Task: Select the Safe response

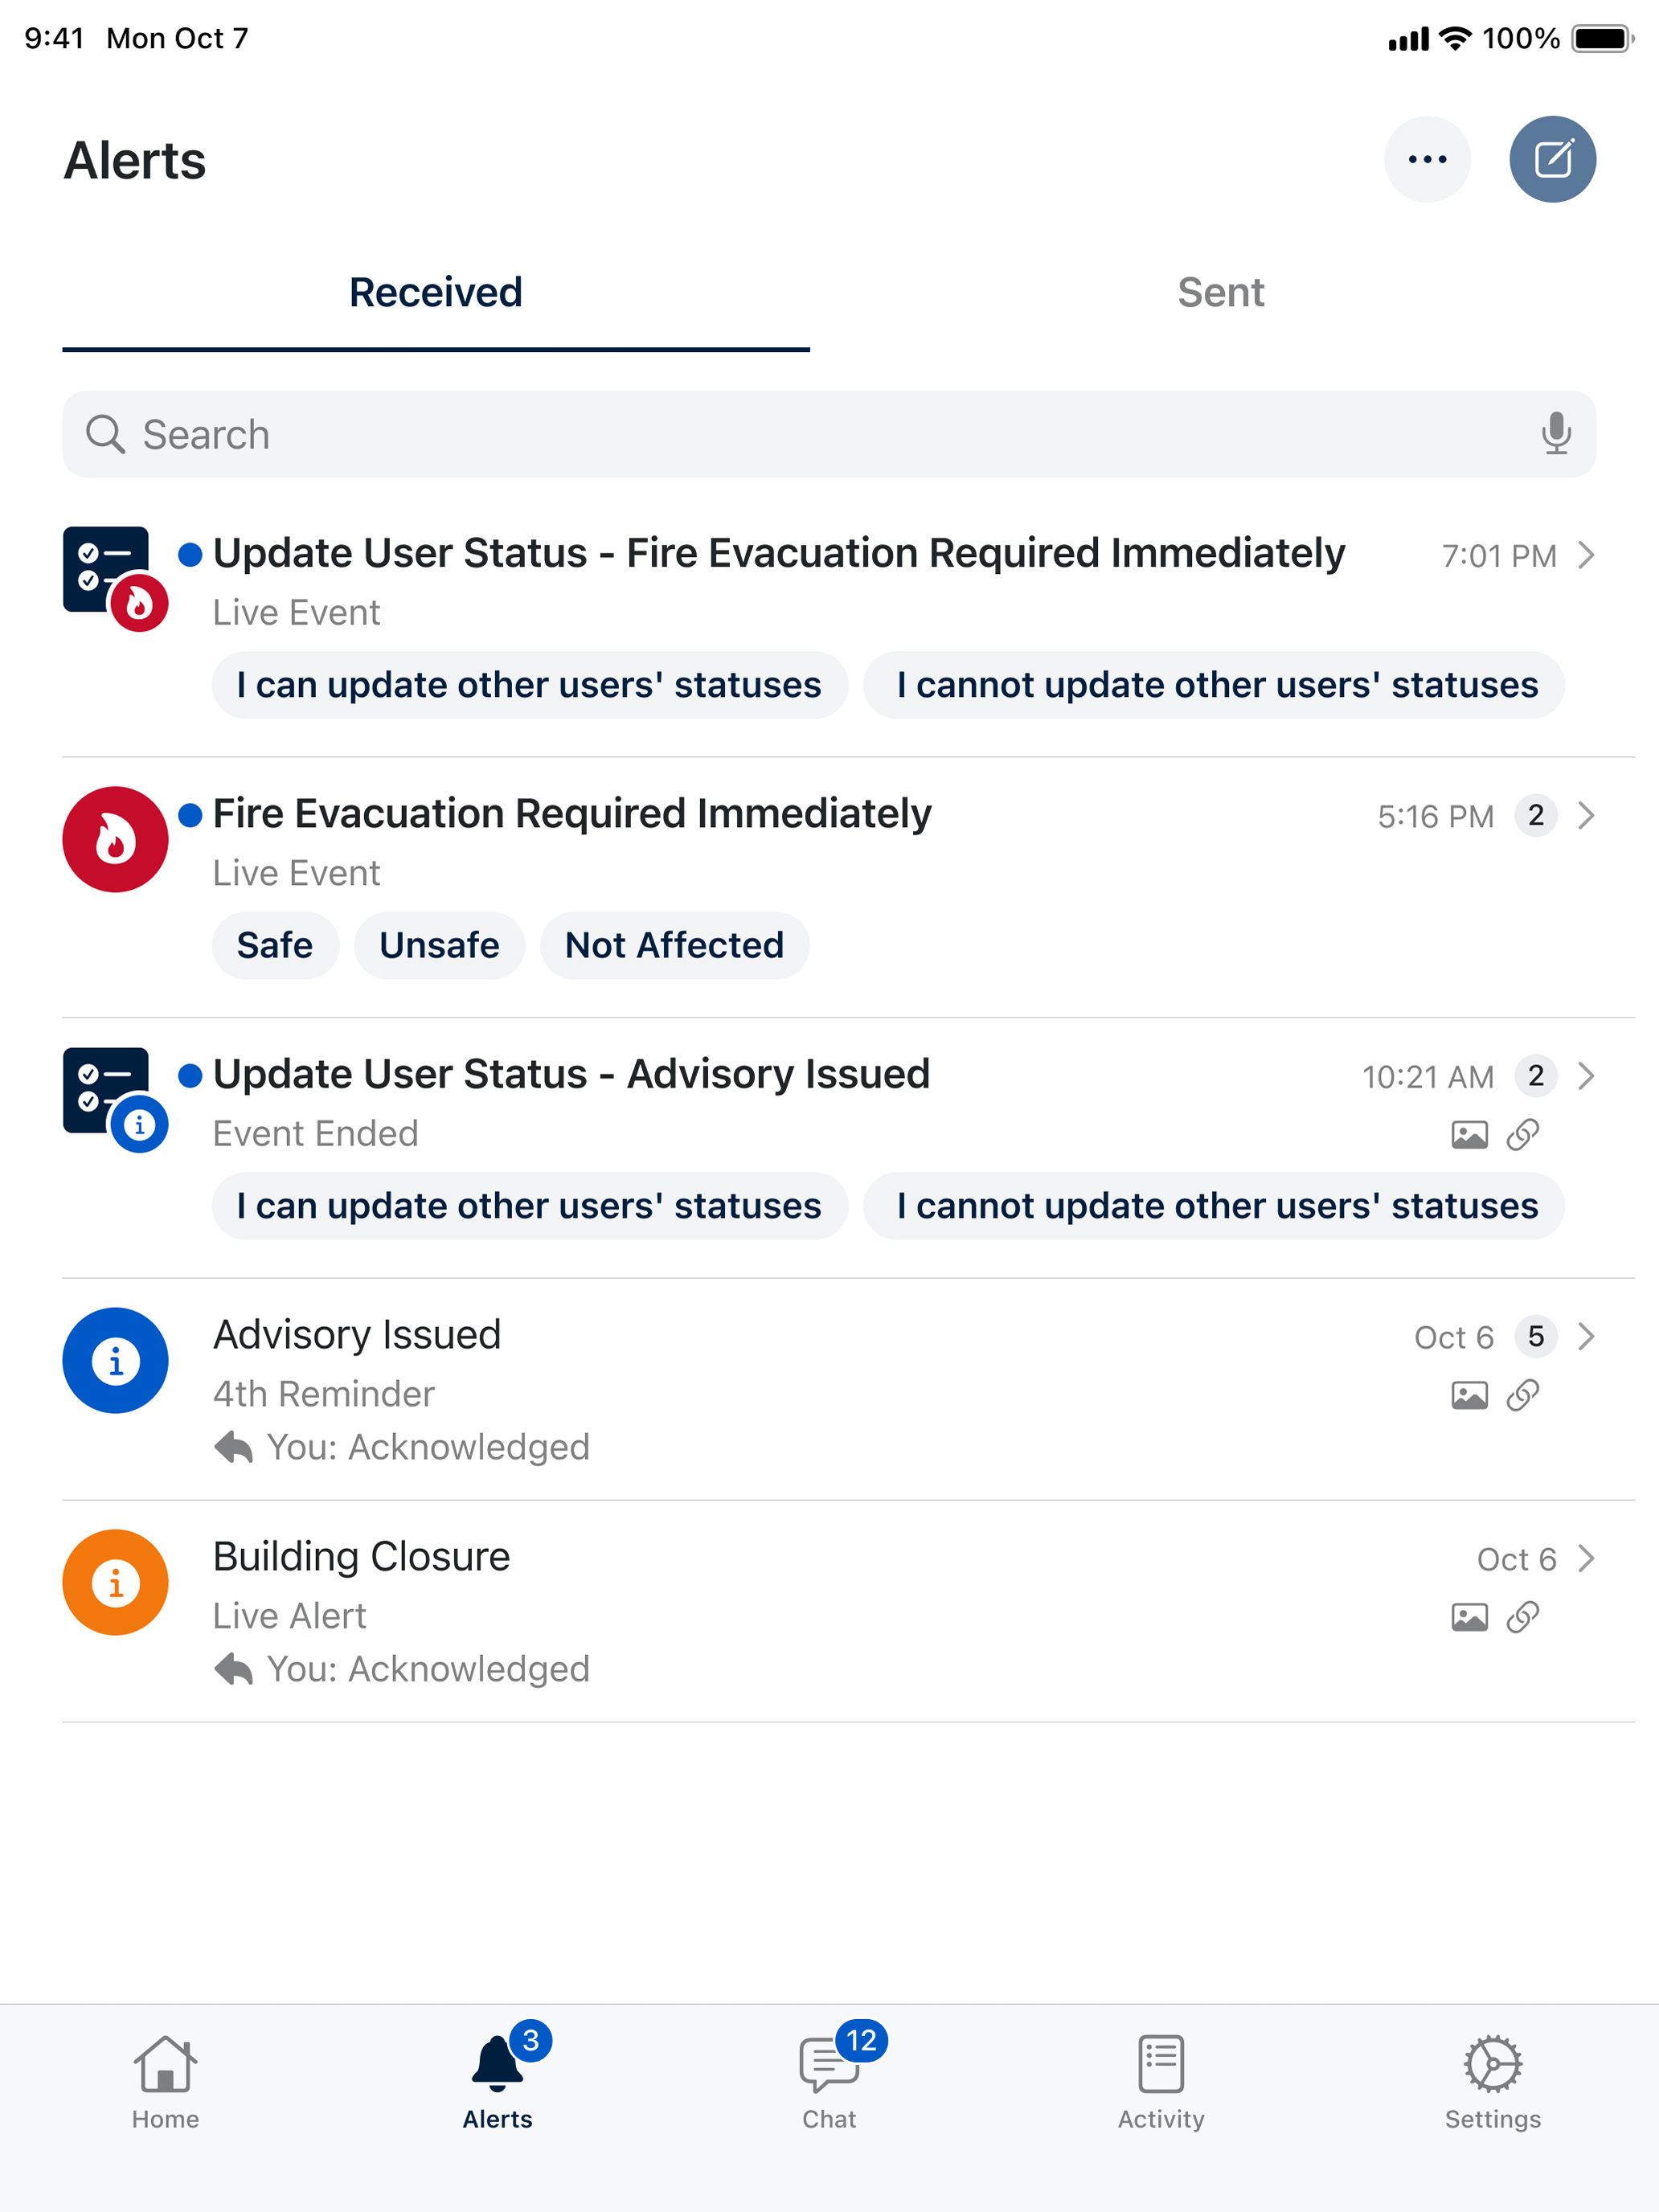Action: pyautogui.click(x=275, y=945)
